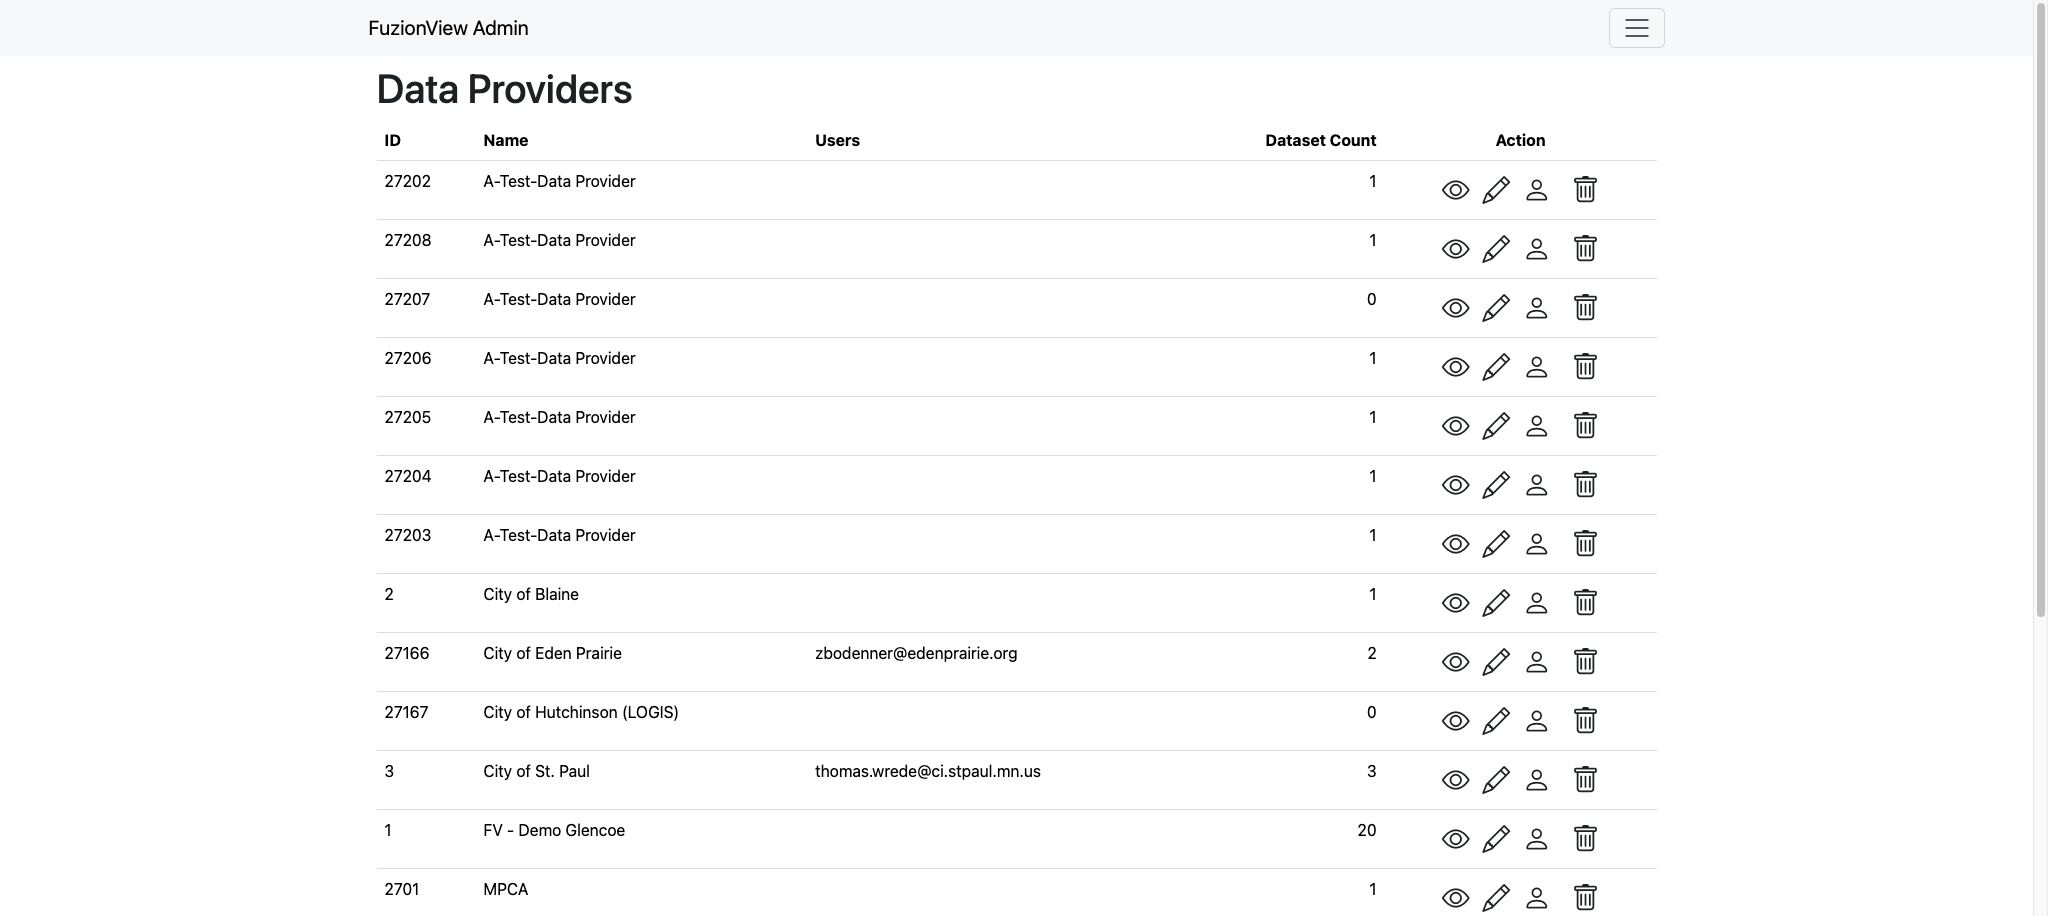Open edit pencil for provider 27205
The width and height of the screenshot is (2048, 916).
(x=1496, y=426)
